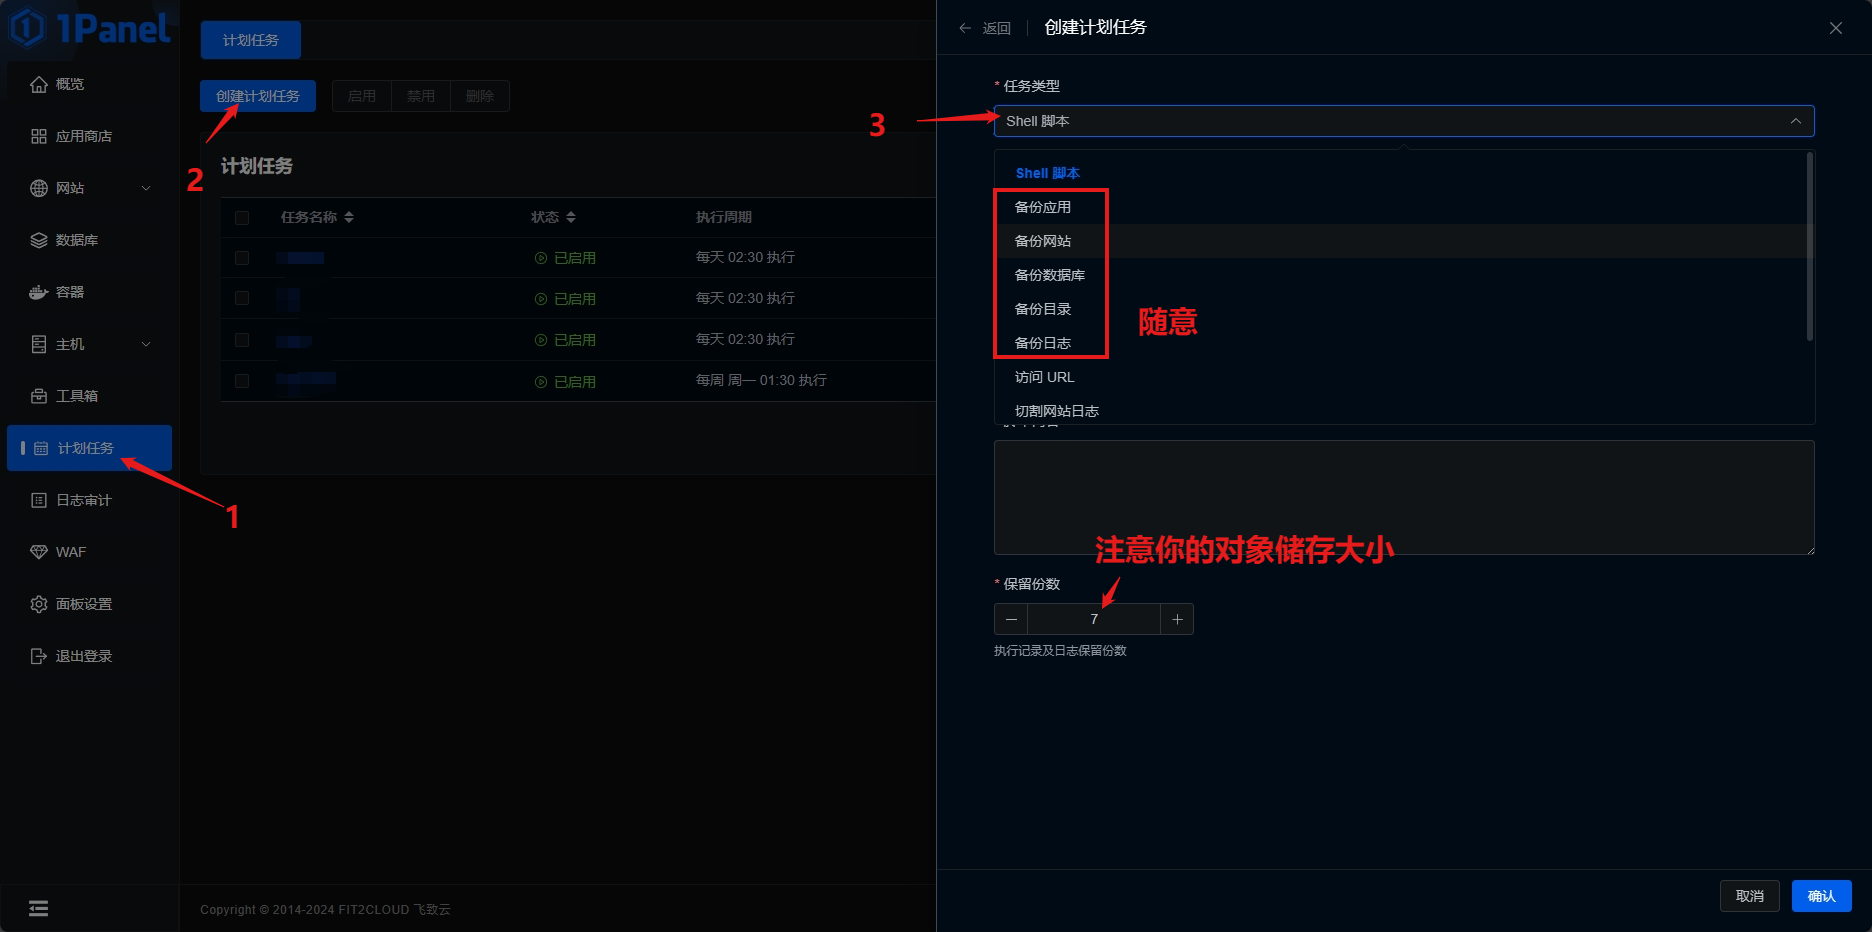Open App Store grid icon in sidebar

(x=39, y=137)
